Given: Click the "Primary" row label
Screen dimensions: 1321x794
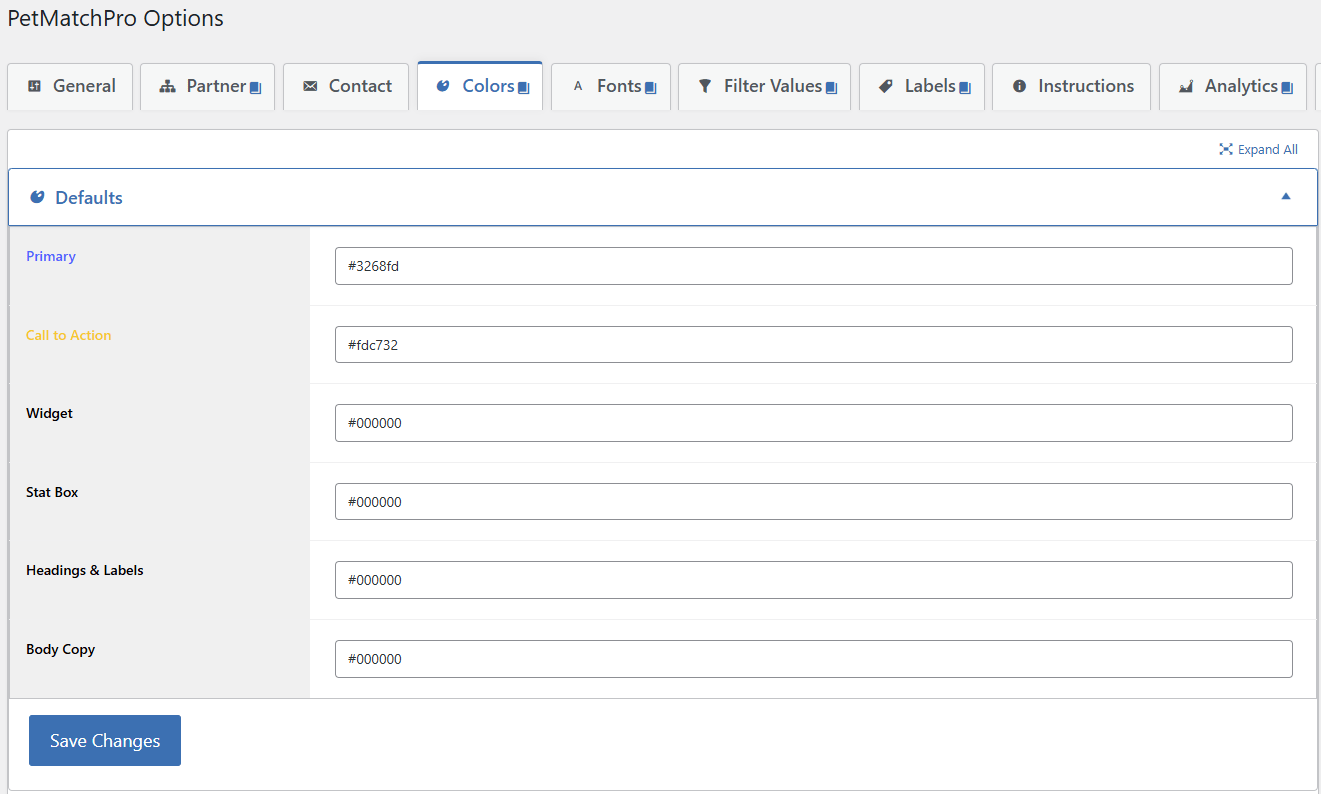Looking at the screenshot, I should (x=51, y=257).
